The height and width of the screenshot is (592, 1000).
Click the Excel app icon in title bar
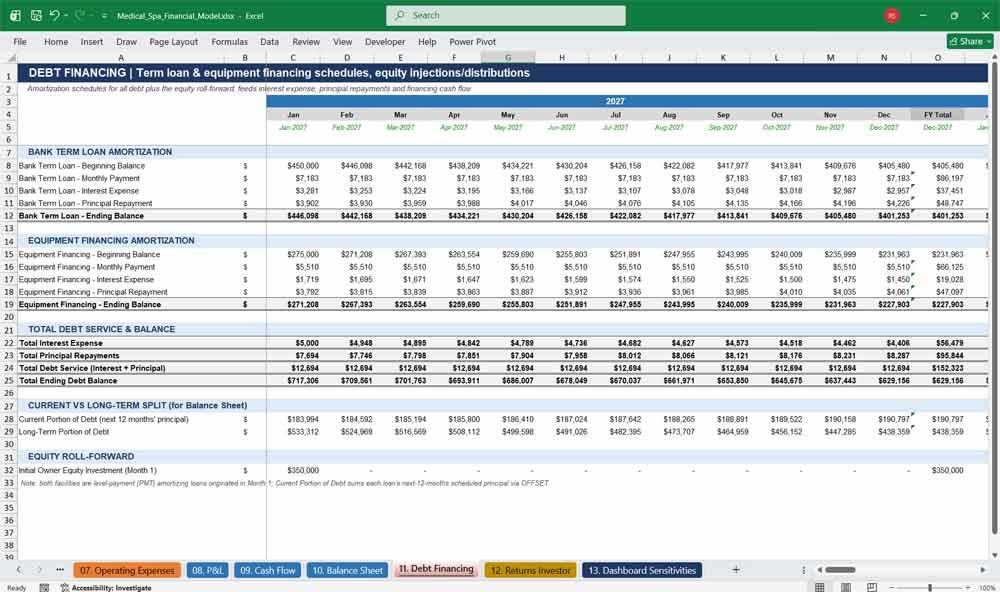click(x=15, y=15)
